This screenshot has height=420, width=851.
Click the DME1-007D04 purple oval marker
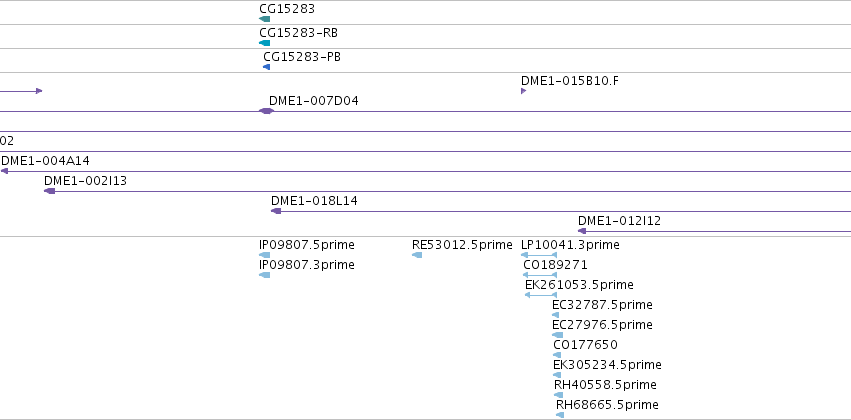point(266,111)
